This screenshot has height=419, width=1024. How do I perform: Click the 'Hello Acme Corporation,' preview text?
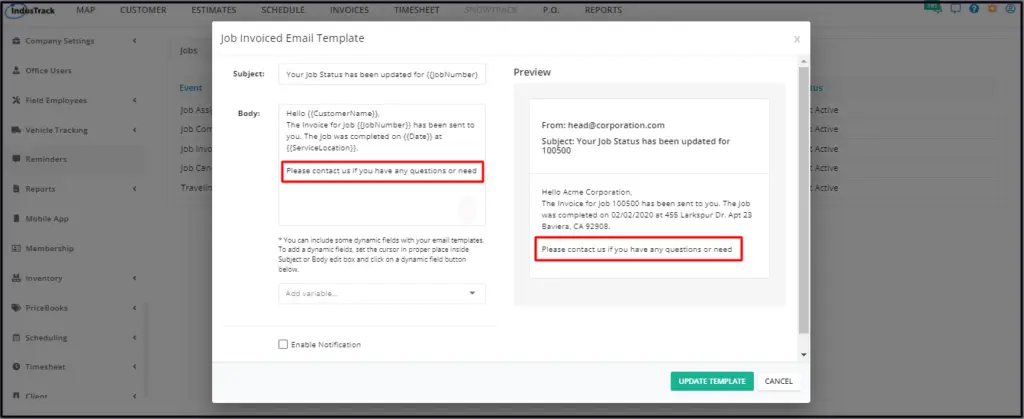click(x=587, y=192)
